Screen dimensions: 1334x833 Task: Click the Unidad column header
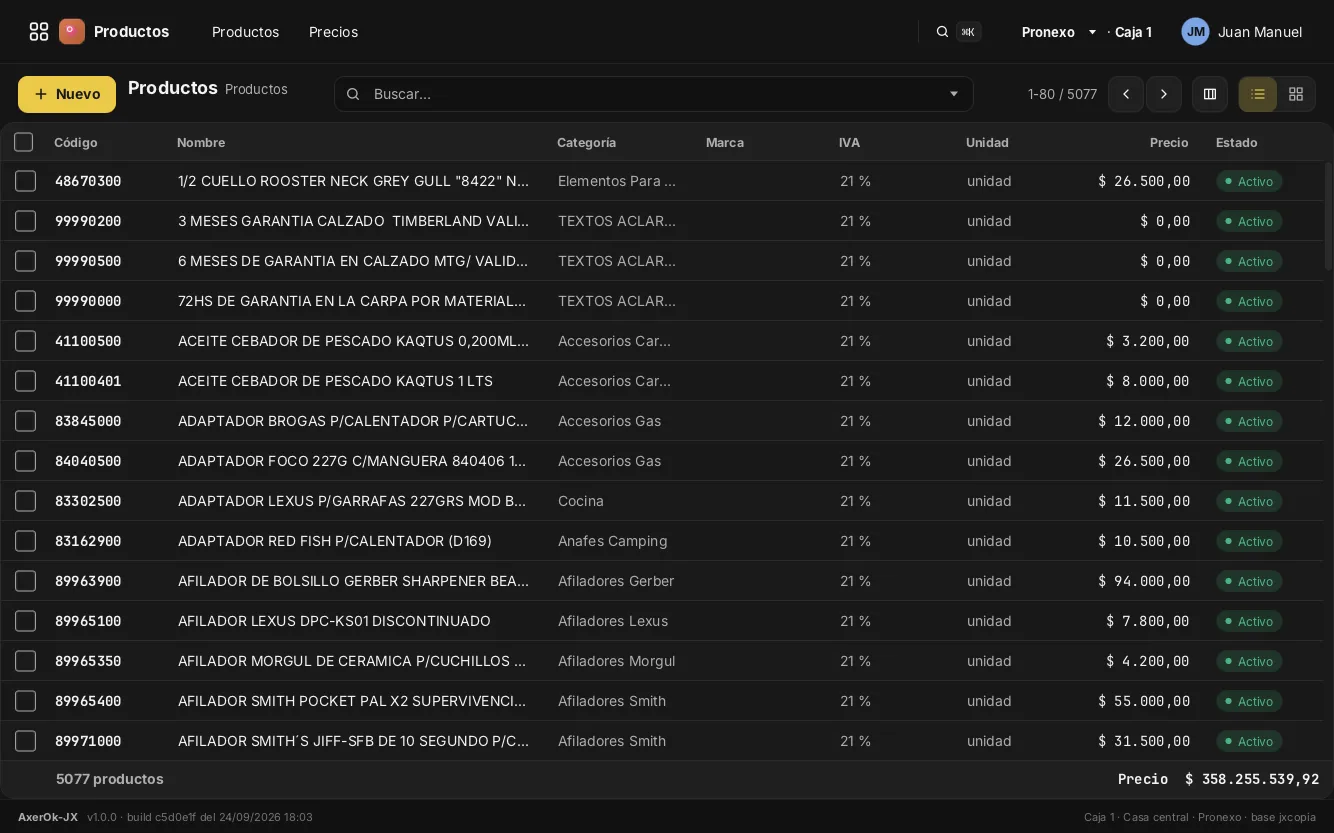pos(987,142)
